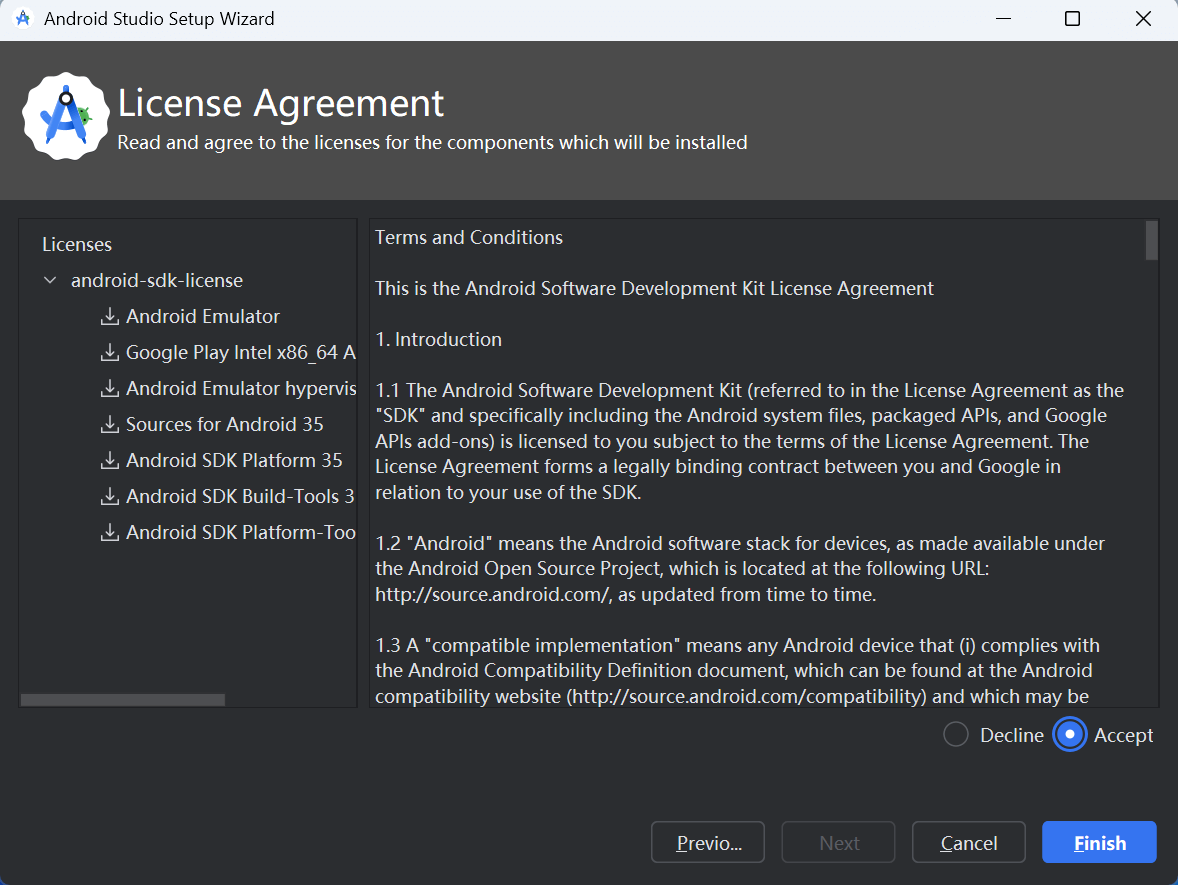Go back with the Previous button
The width and height of the screenshot is (1178, 885).
(708, 842)
